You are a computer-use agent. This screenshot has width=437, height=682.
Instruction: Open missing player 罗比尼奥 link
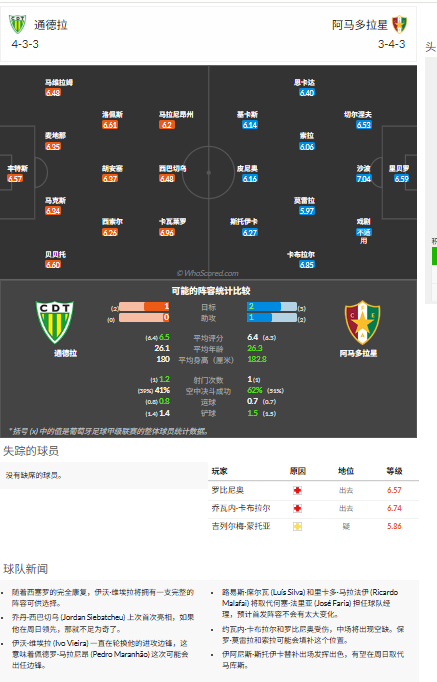click(227, 490)
